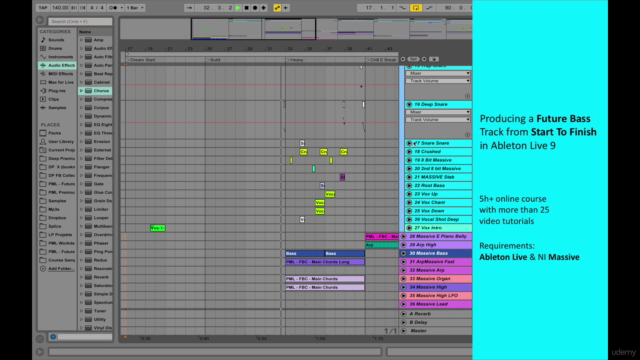This screenshot has height=360, width=640.
Task: Select the Instruments category
Action: point(60,57)
